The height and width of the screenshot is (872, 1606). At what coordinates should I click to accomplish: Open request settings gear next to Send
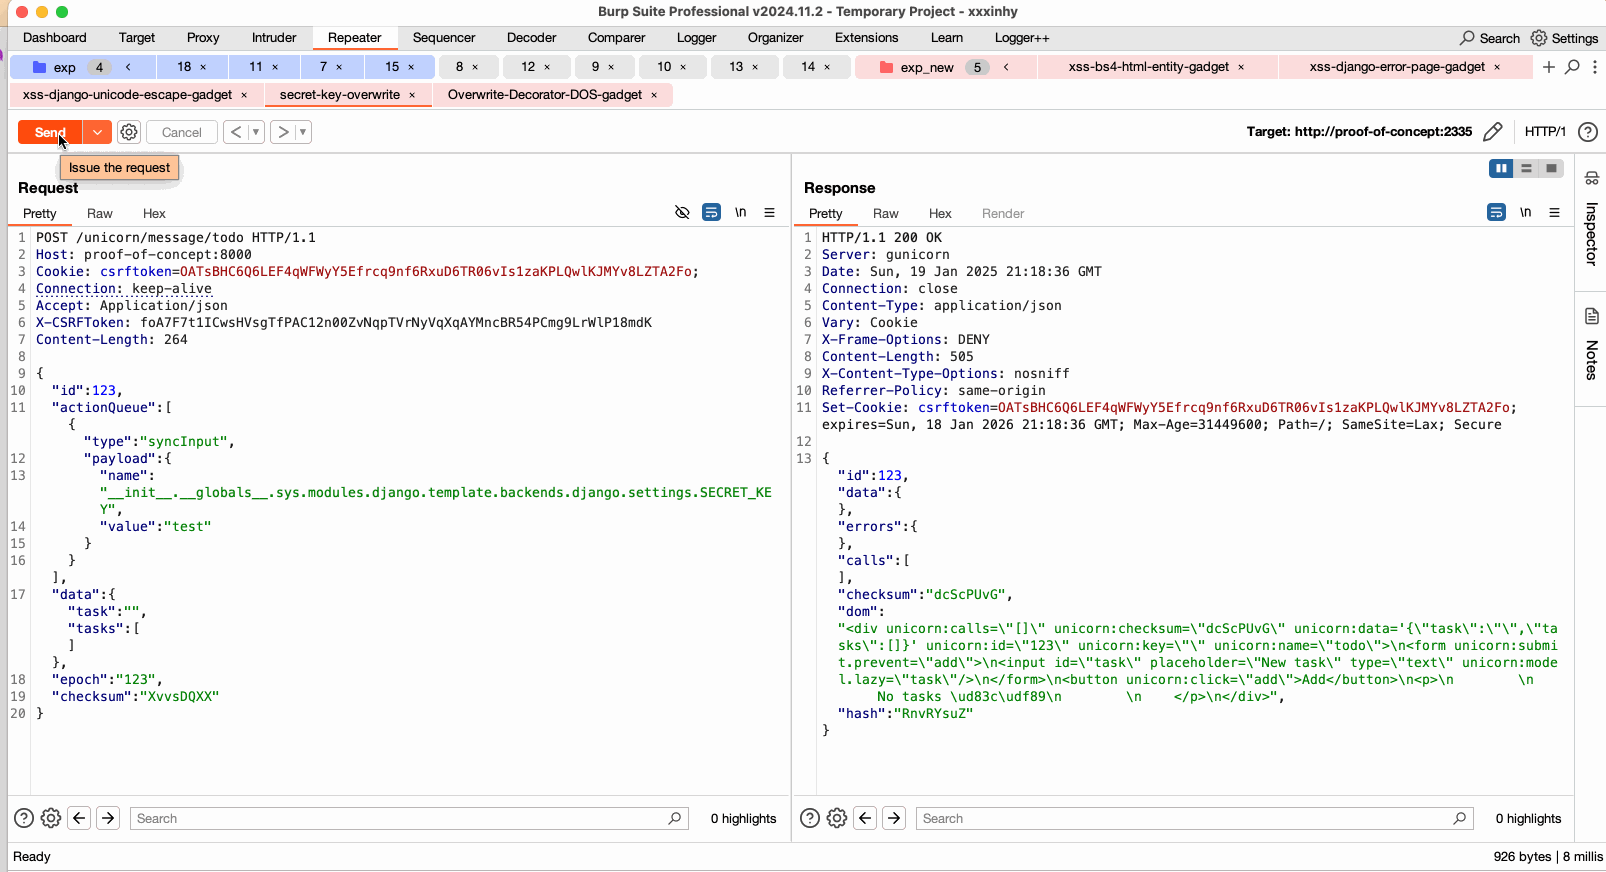[x=129, y=132]
